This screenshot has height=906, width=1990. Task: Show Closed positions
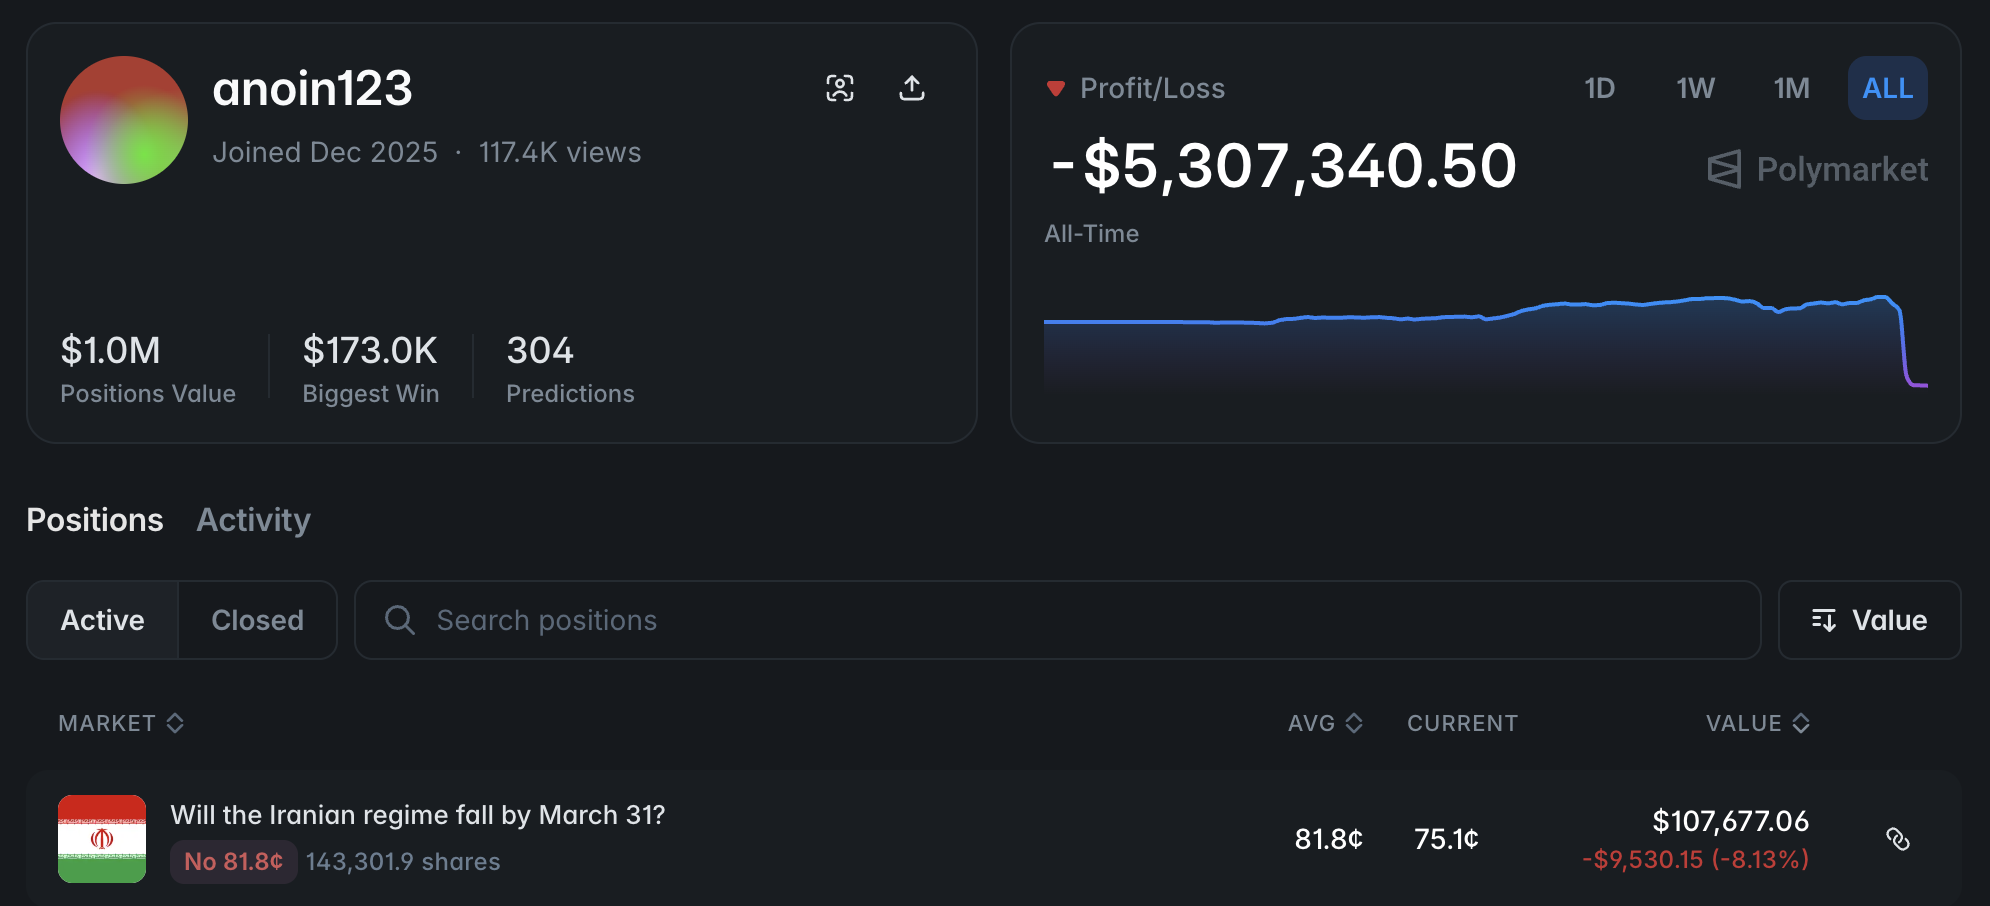coord(257,620)
